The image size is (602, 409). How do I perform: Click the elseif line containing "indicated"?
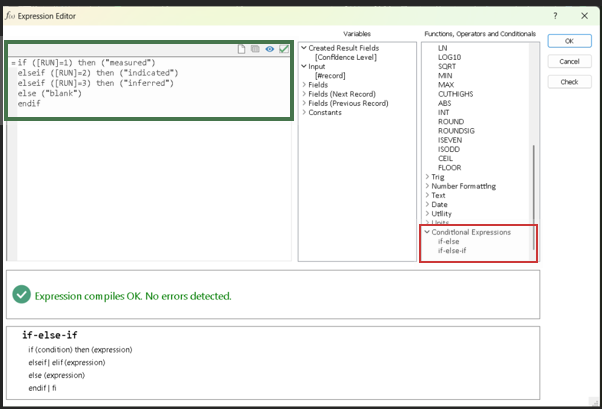(98, 73)
